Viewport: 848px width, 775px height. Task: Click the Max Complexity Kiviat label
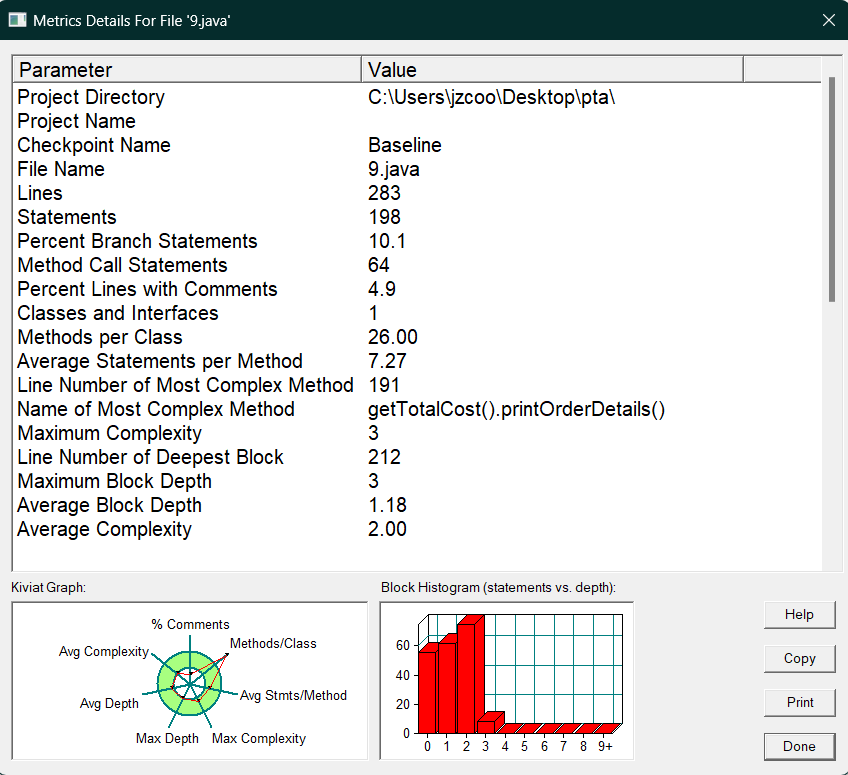point(259,739)
